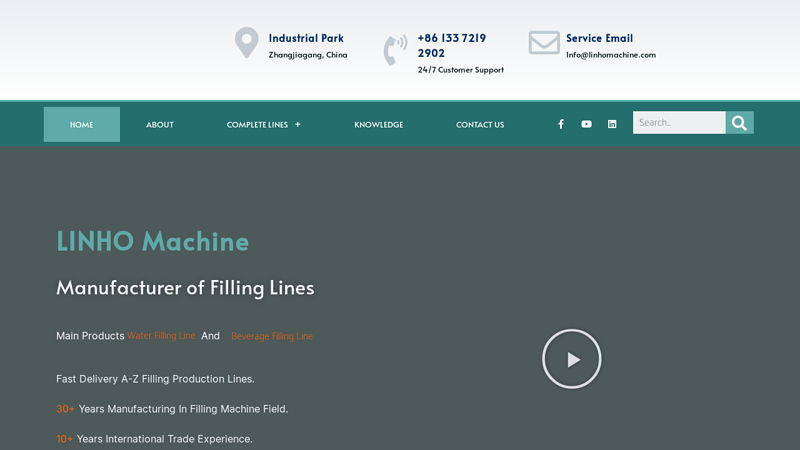Open the About menu item
800x450 pixels.
click(x=160, y=124)
